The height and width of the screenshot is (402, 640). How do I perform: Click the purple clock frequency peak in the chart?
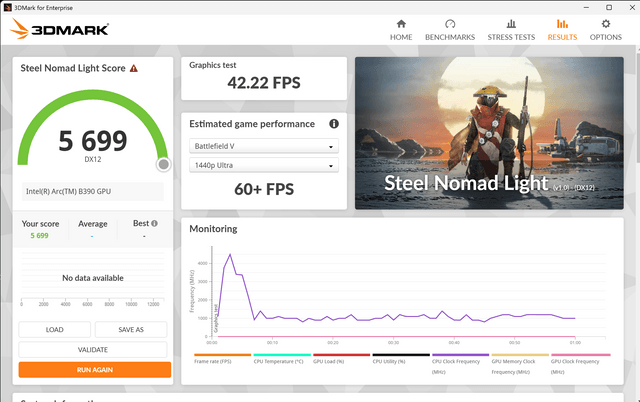230,255
